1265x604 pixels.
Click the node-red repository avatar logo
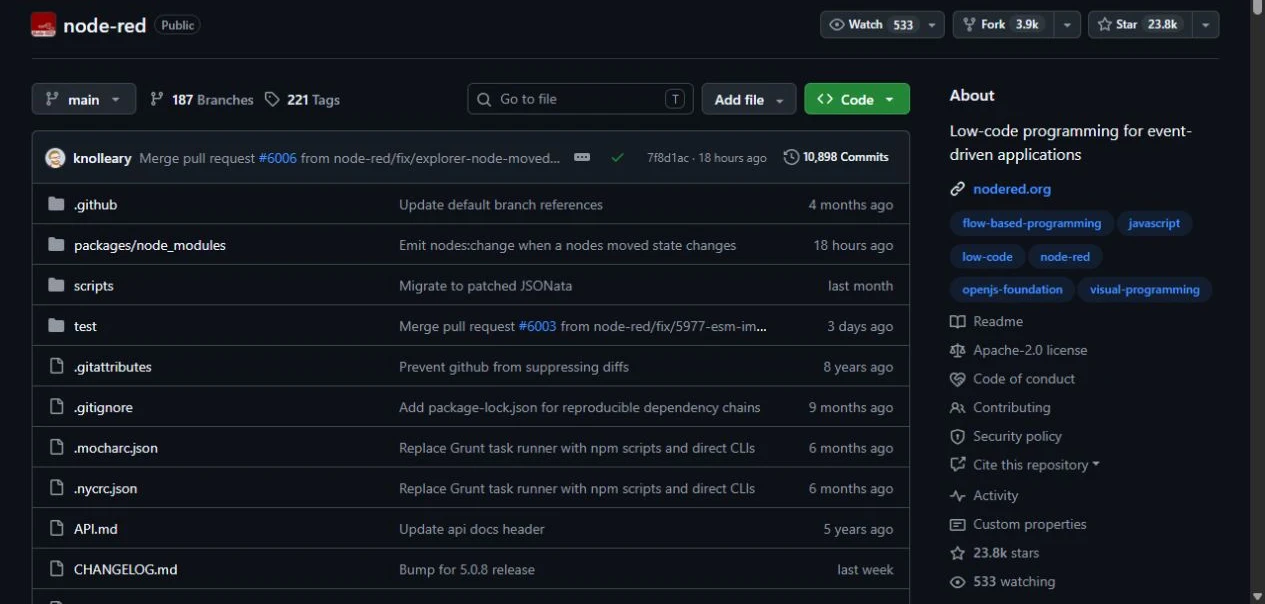(x=43, y=25)
